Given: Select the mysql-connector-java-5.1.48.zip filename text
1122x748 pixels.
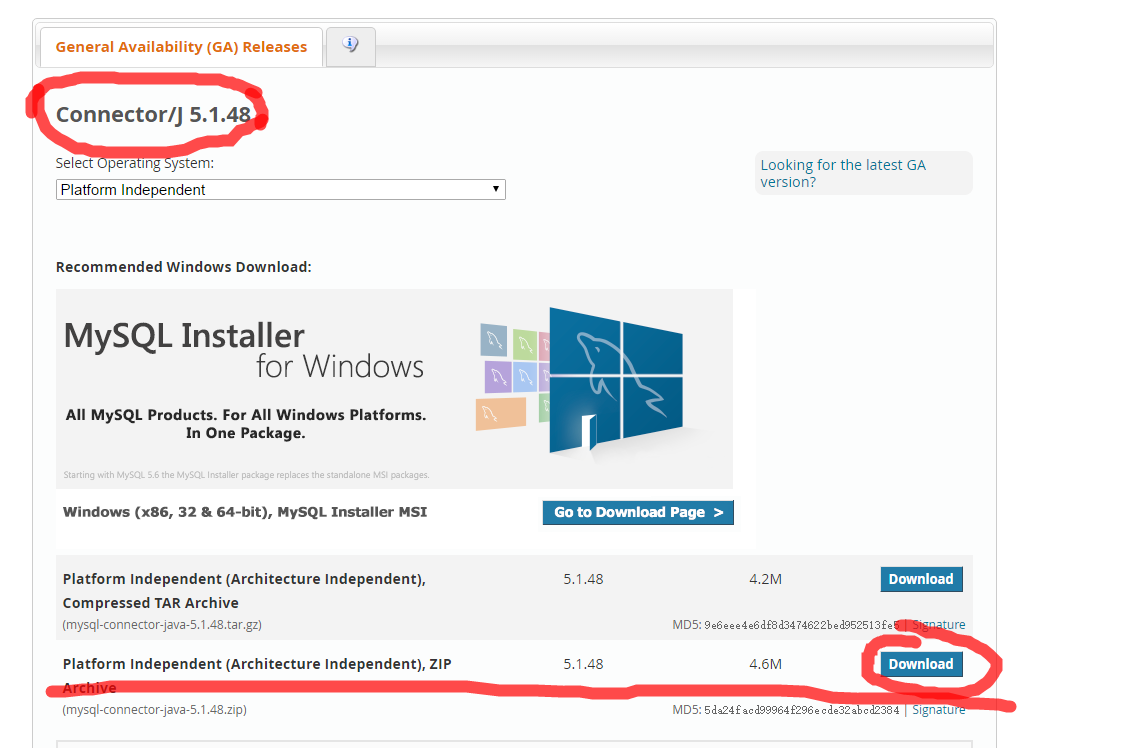Looking at the screenshot, I should click(155, 710).
